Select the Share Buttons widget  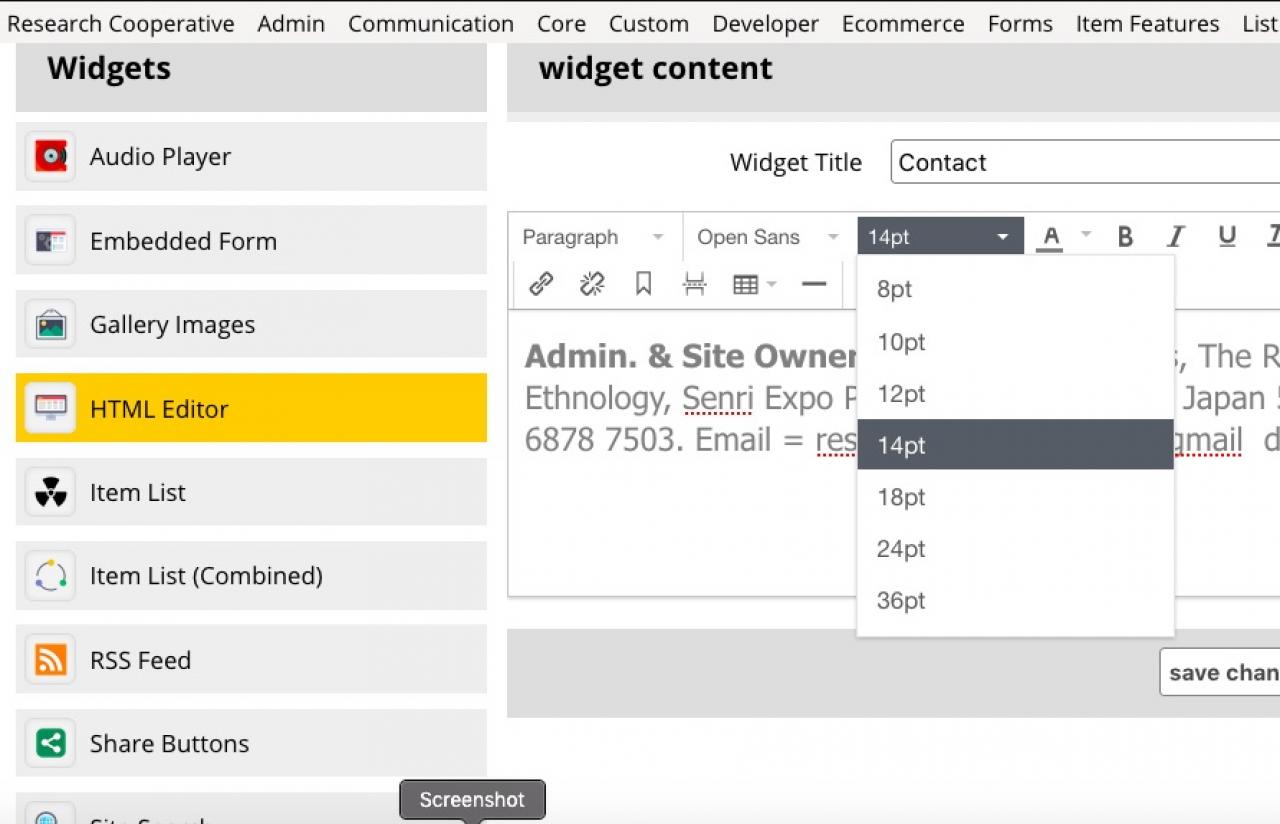click(x=169, y=743)
